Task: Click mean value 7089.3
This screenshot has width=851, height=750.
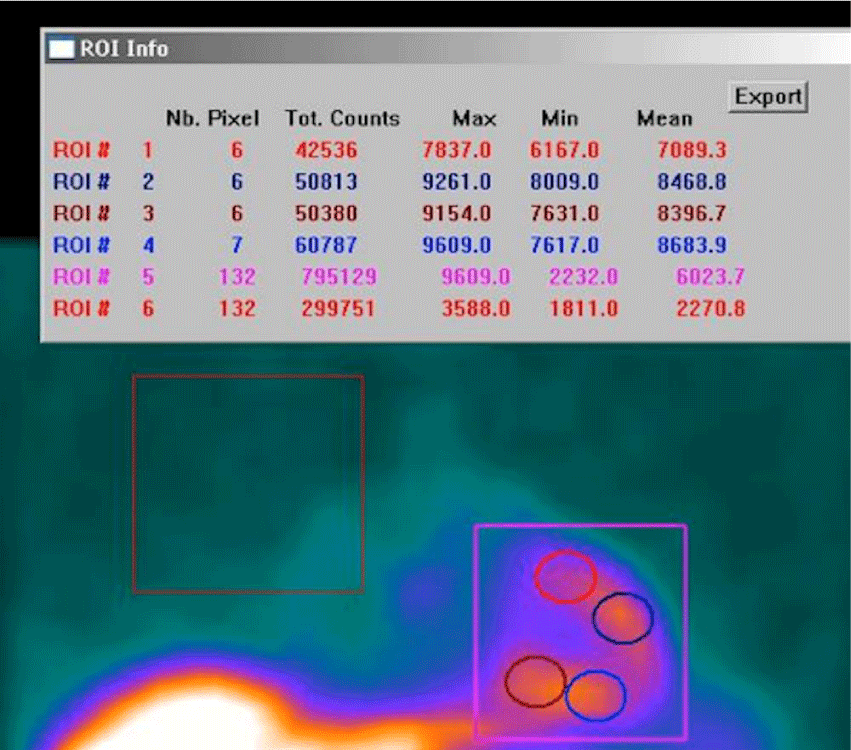Action: 692,150
